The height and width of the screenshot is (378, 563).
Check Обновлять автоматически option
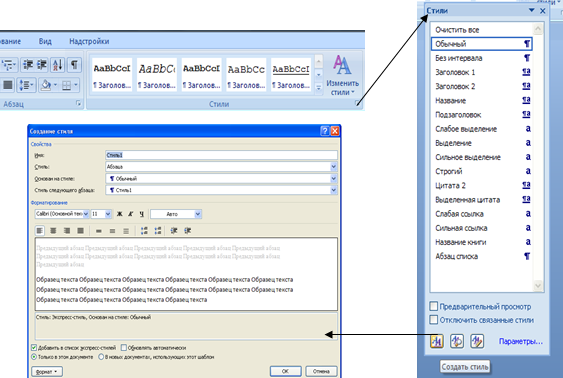[x=124, y=347]
